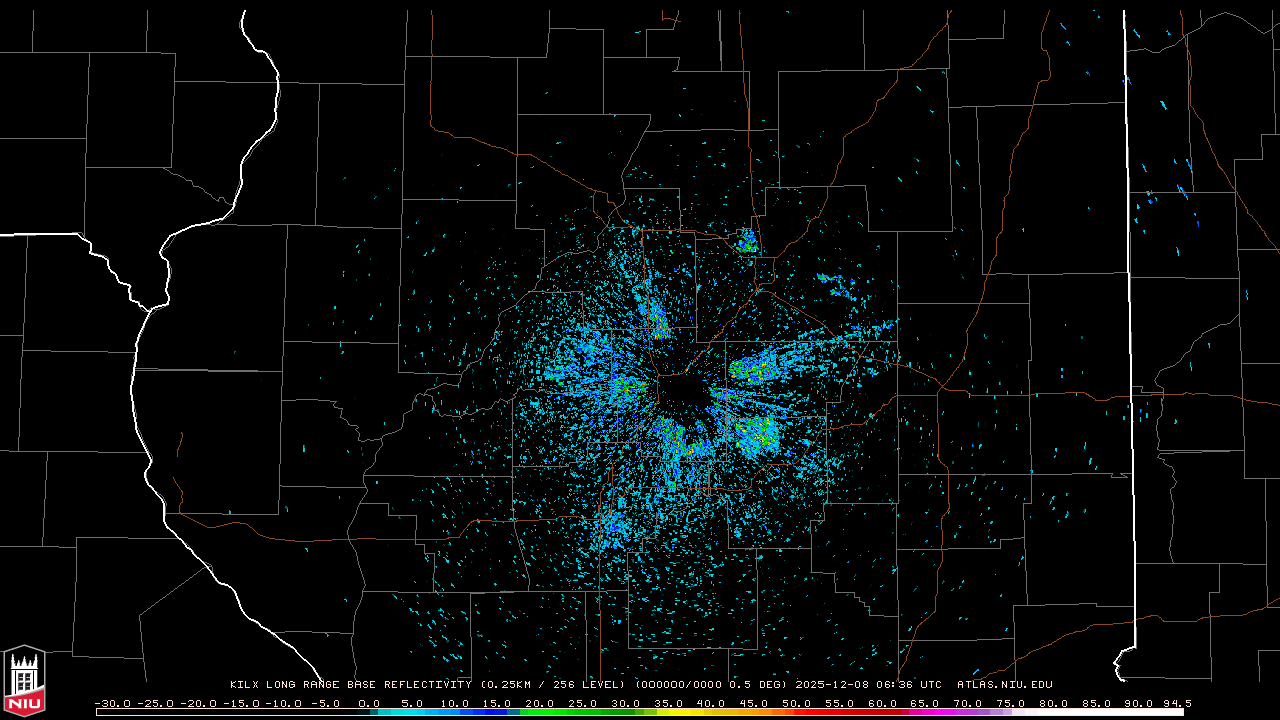This screenshot has width=1280, height=720.
Task: Click the 2025-12-08 06:36 UTC timestamp
Action: click(x=868, y=685)
